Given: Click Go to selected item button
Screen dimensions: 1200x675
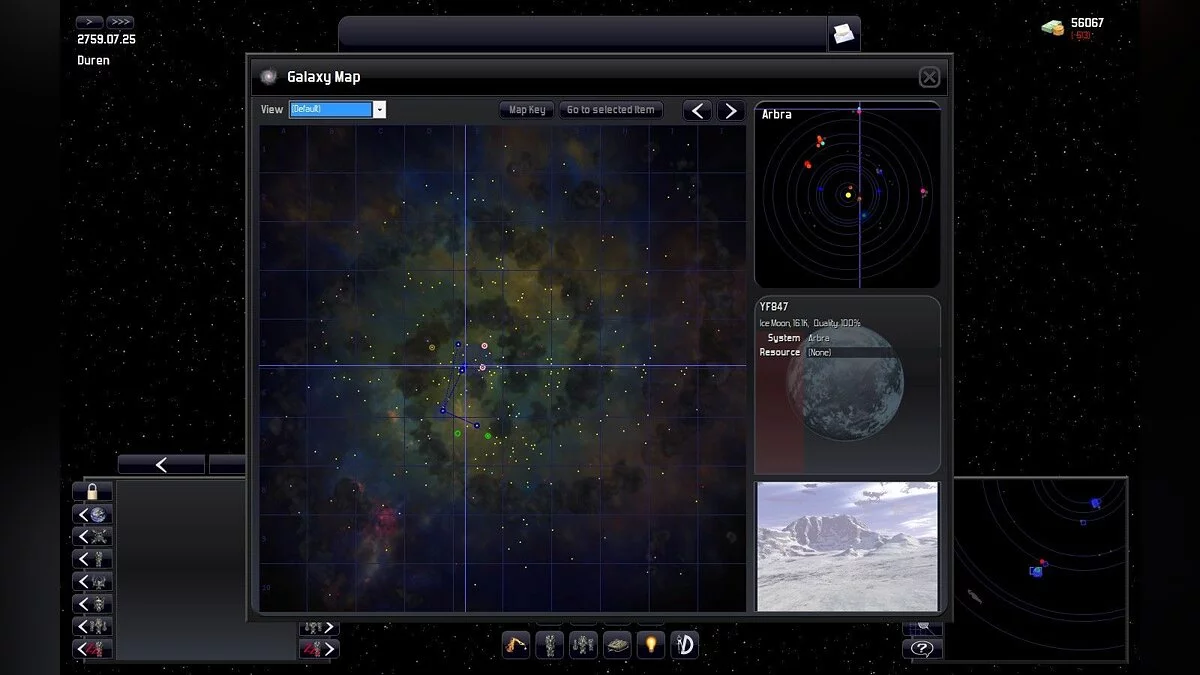Looking at the screenshot, I should point(611,110).
